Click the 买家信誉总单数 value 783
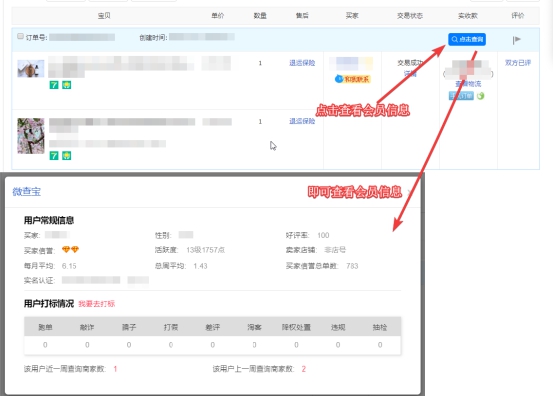This screenshot has width=554, height=397. 352,266
